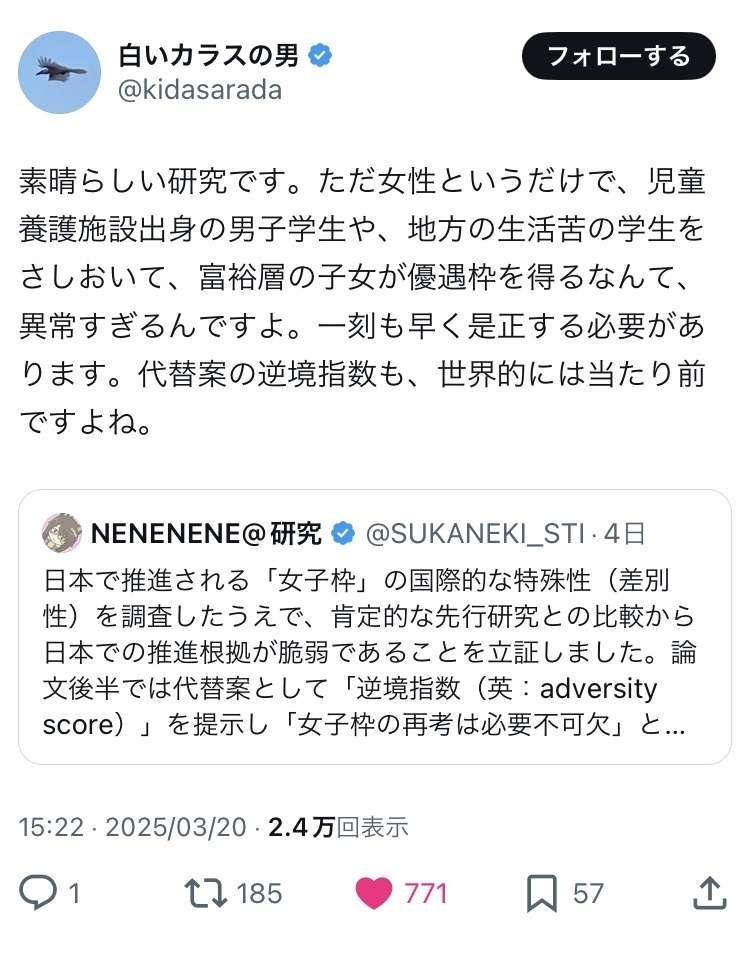The width and height of the screenshot is (750, 956).
Task: Click the quoted author name NENENENE@研究
Action: coord(206,534)
